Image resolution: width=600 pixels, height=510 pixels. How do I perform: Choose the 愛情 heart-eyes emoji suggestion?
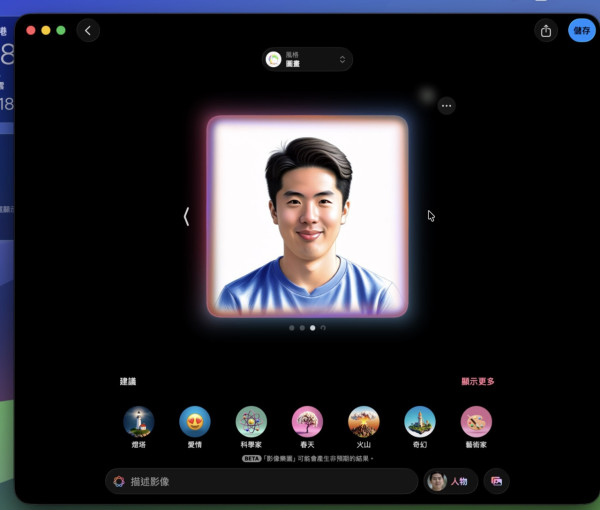tap(195, 427)
